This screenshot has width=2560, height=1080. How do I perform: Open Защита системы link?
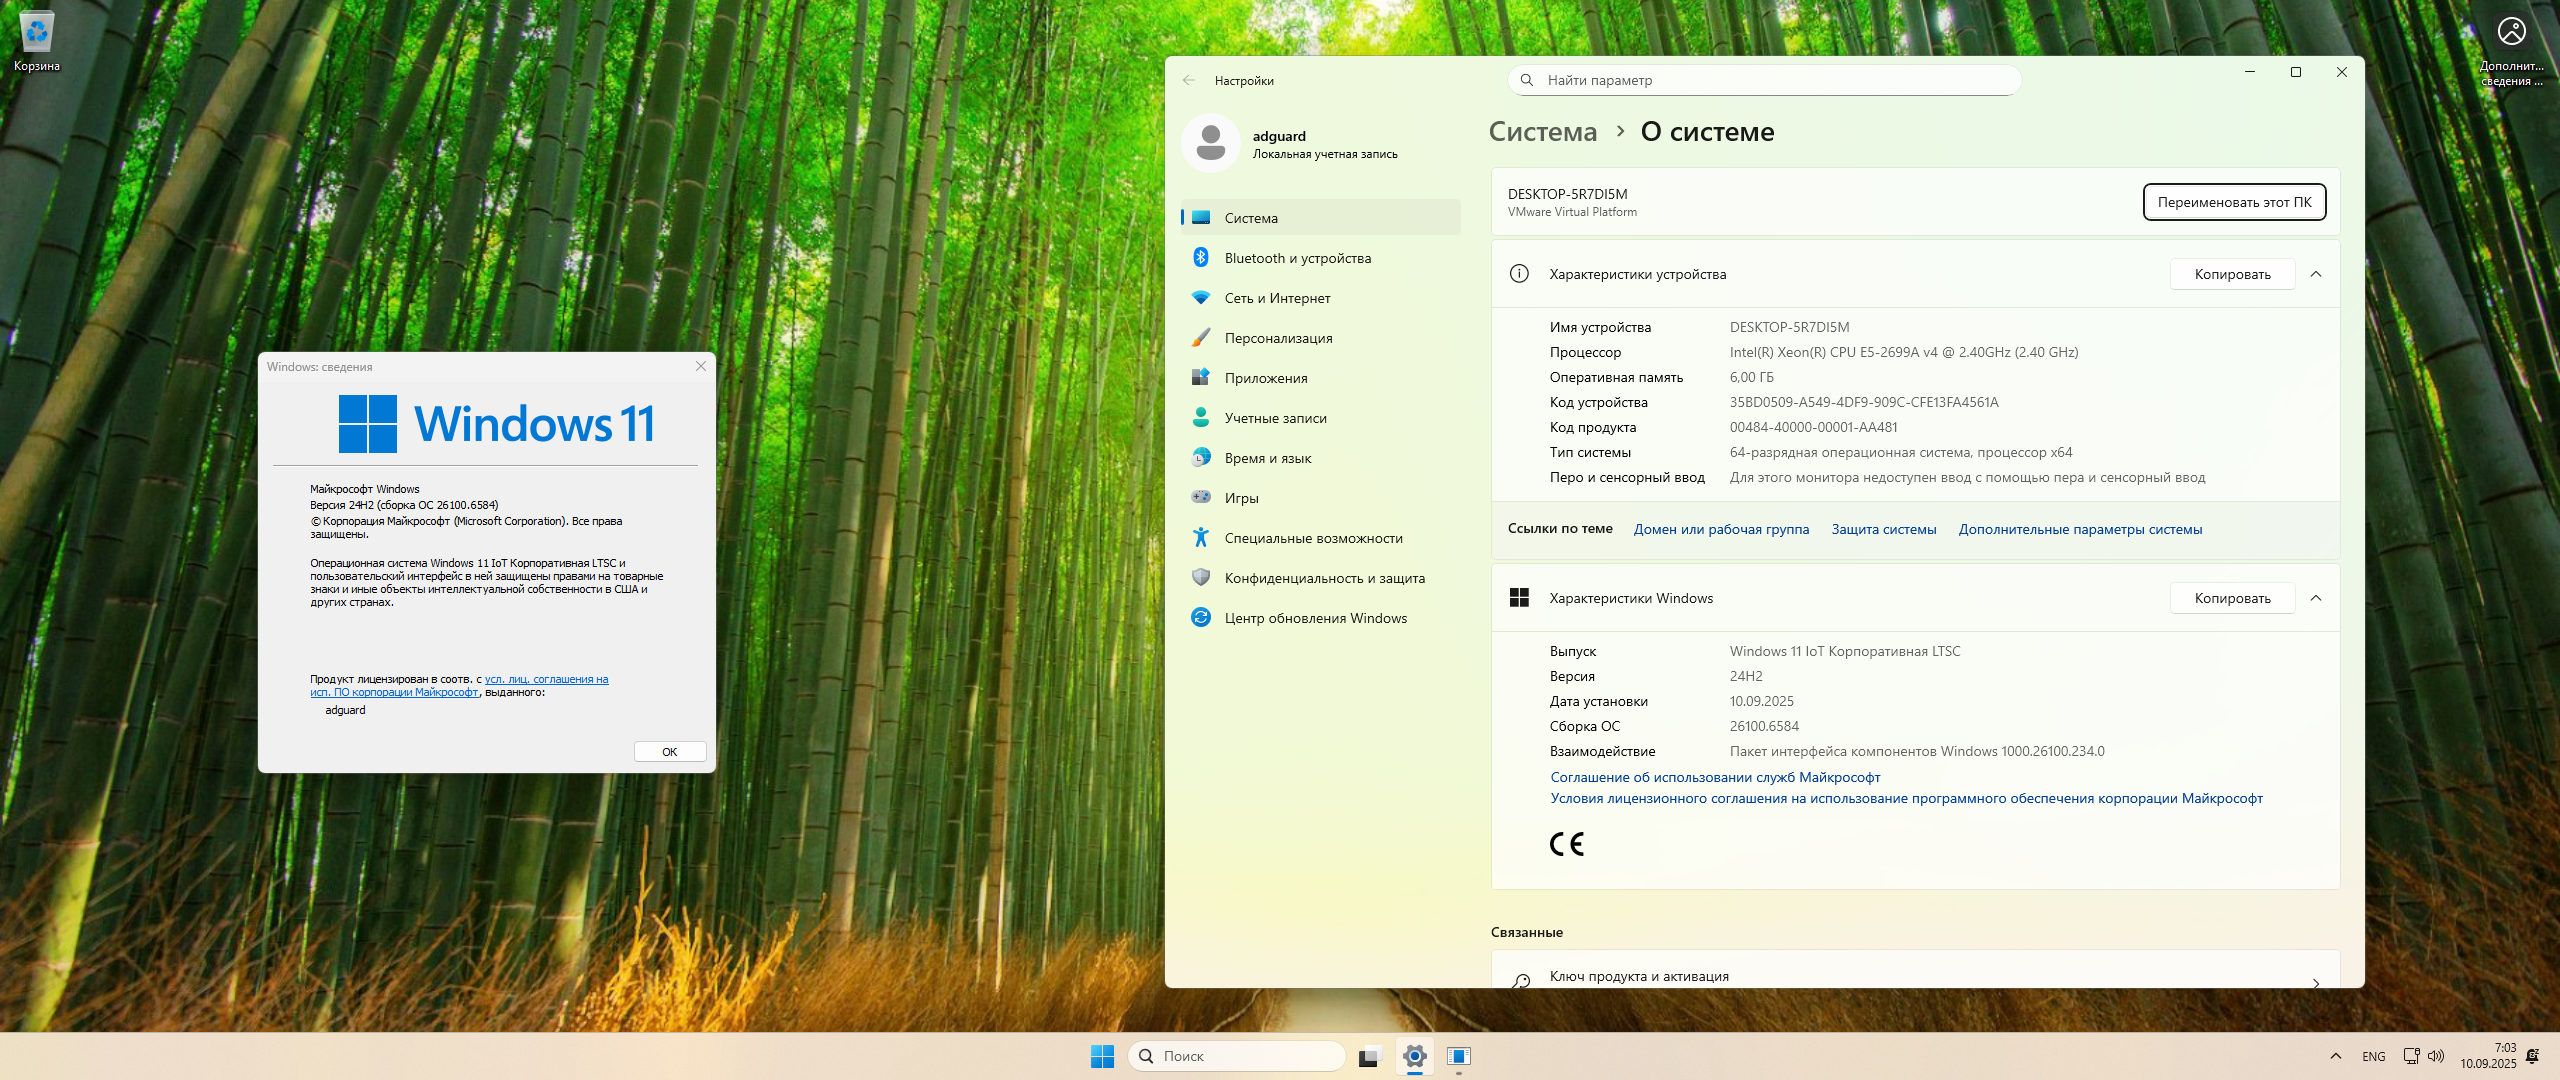coord(1884,529)
